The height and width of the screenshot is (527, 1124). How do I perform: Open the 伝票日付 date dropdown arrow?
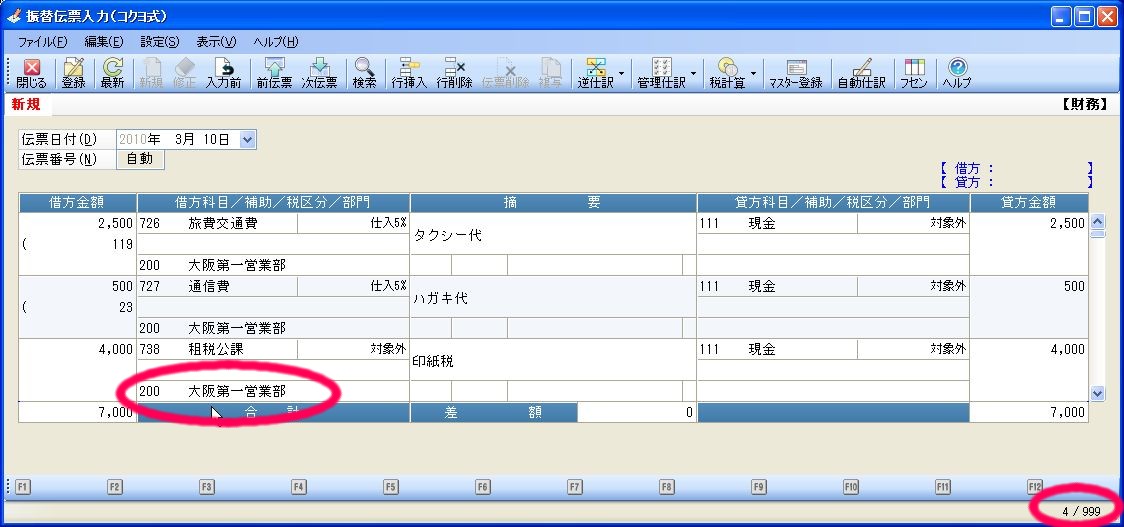(247, 140)
